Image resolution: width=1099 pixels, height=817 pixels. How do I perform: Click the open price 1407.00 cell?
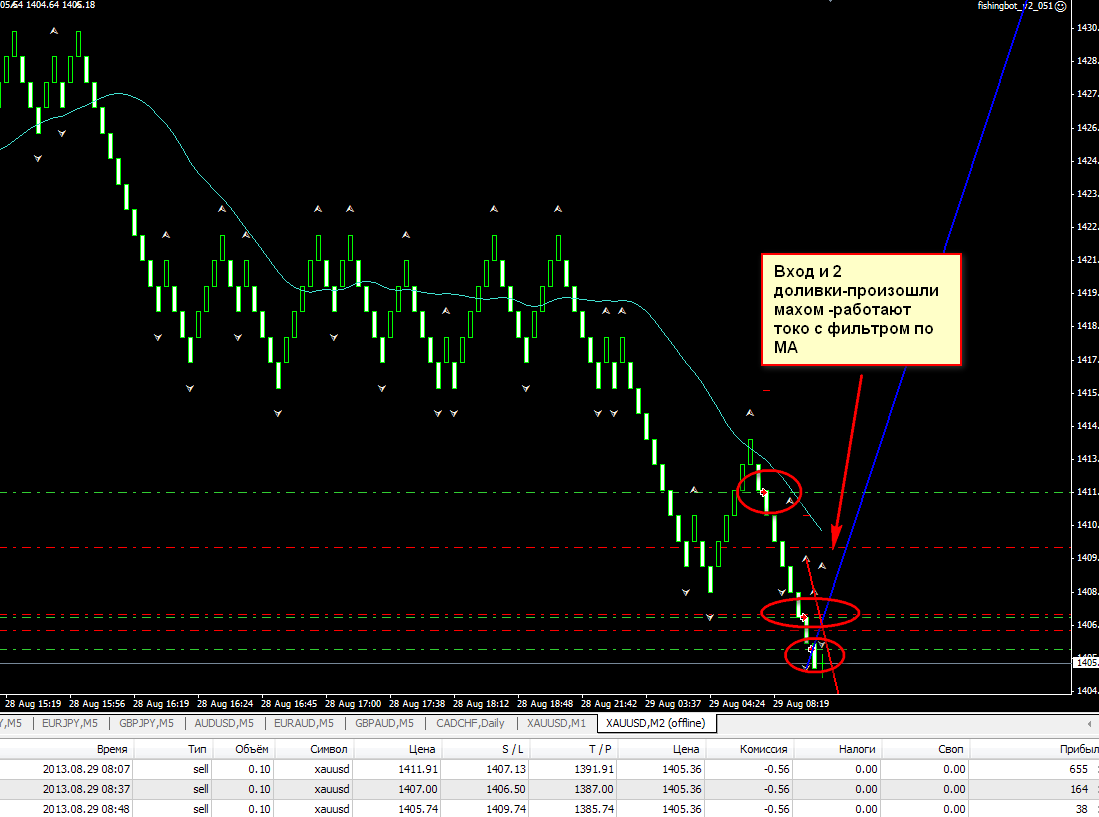[x=418, y=789]
